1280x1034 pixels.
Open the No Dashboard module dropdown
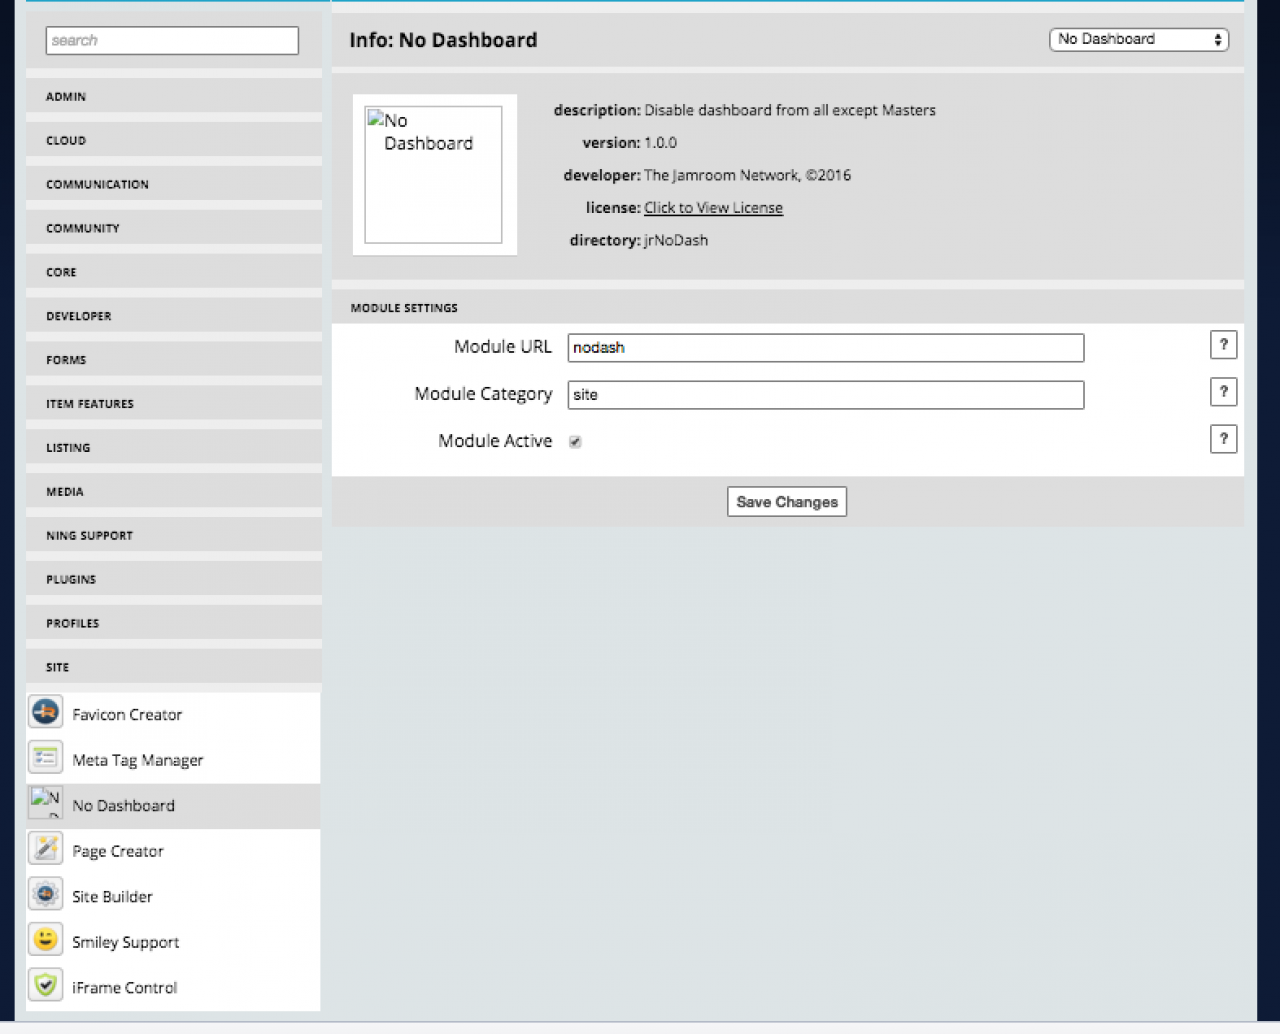click(1138, 39)
